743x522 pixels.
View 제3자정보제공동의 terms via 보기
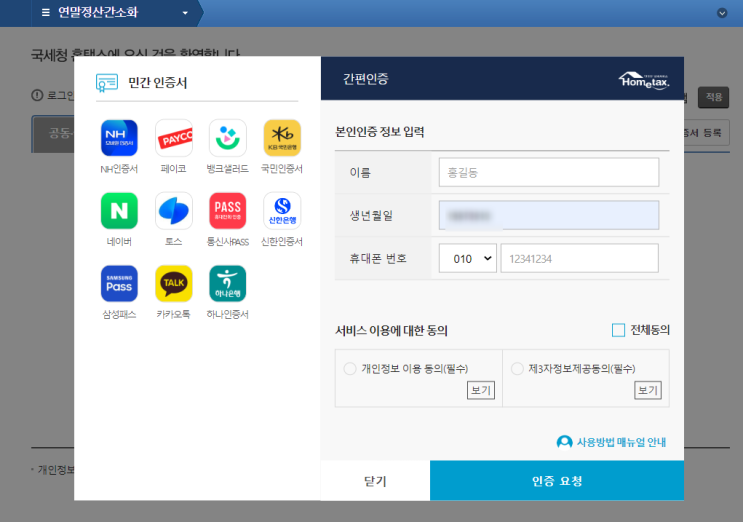coord(648,390)
